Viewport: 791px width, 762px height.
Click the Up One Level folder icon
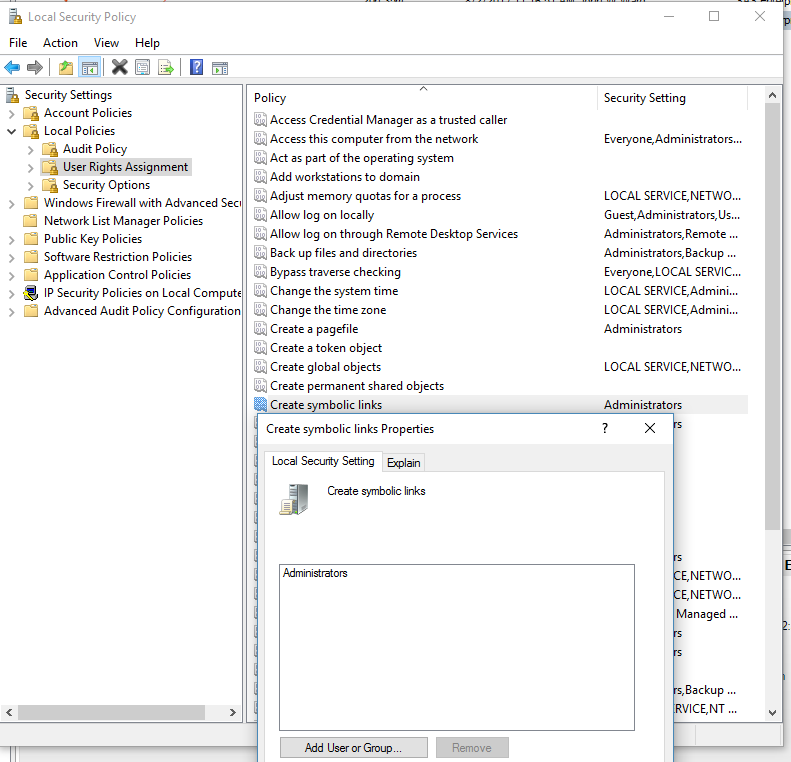66,67
